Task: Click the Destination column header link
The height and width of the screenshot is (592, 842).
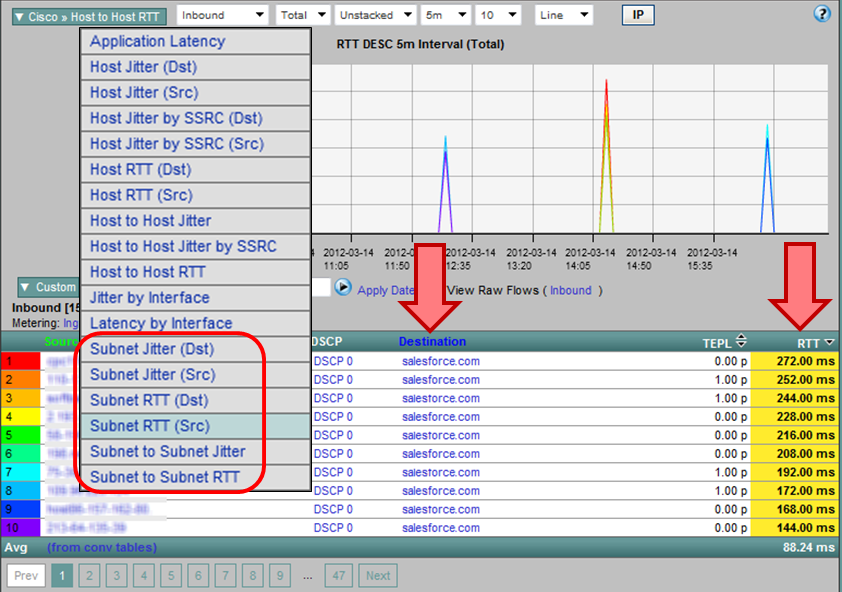Action: click(x=432, y=342)
